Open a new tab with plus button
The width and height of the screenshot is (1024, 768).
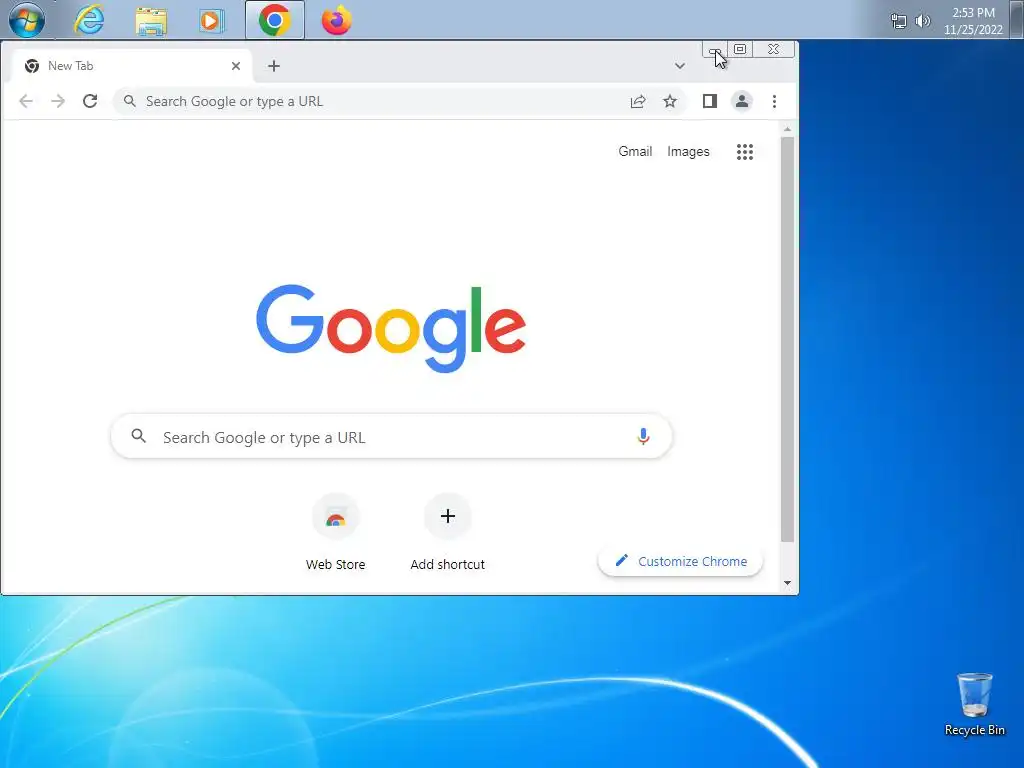[274, 66]
